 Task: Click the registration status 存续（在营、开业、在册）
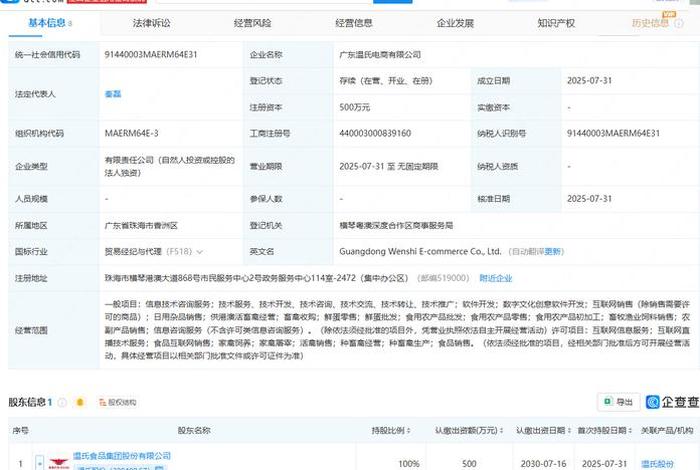click(x=386, y=81)
